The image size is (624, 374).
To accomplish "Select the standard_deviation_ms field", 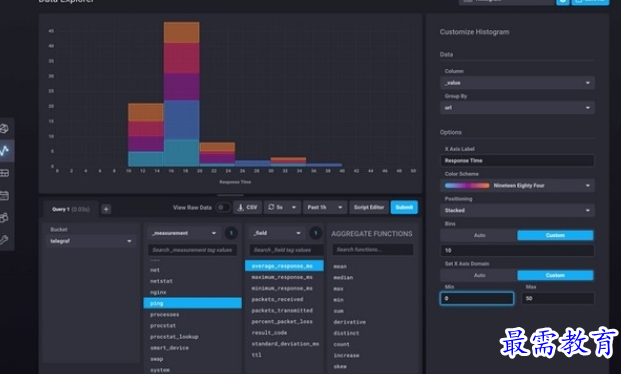I will click(x=284, y=344).
